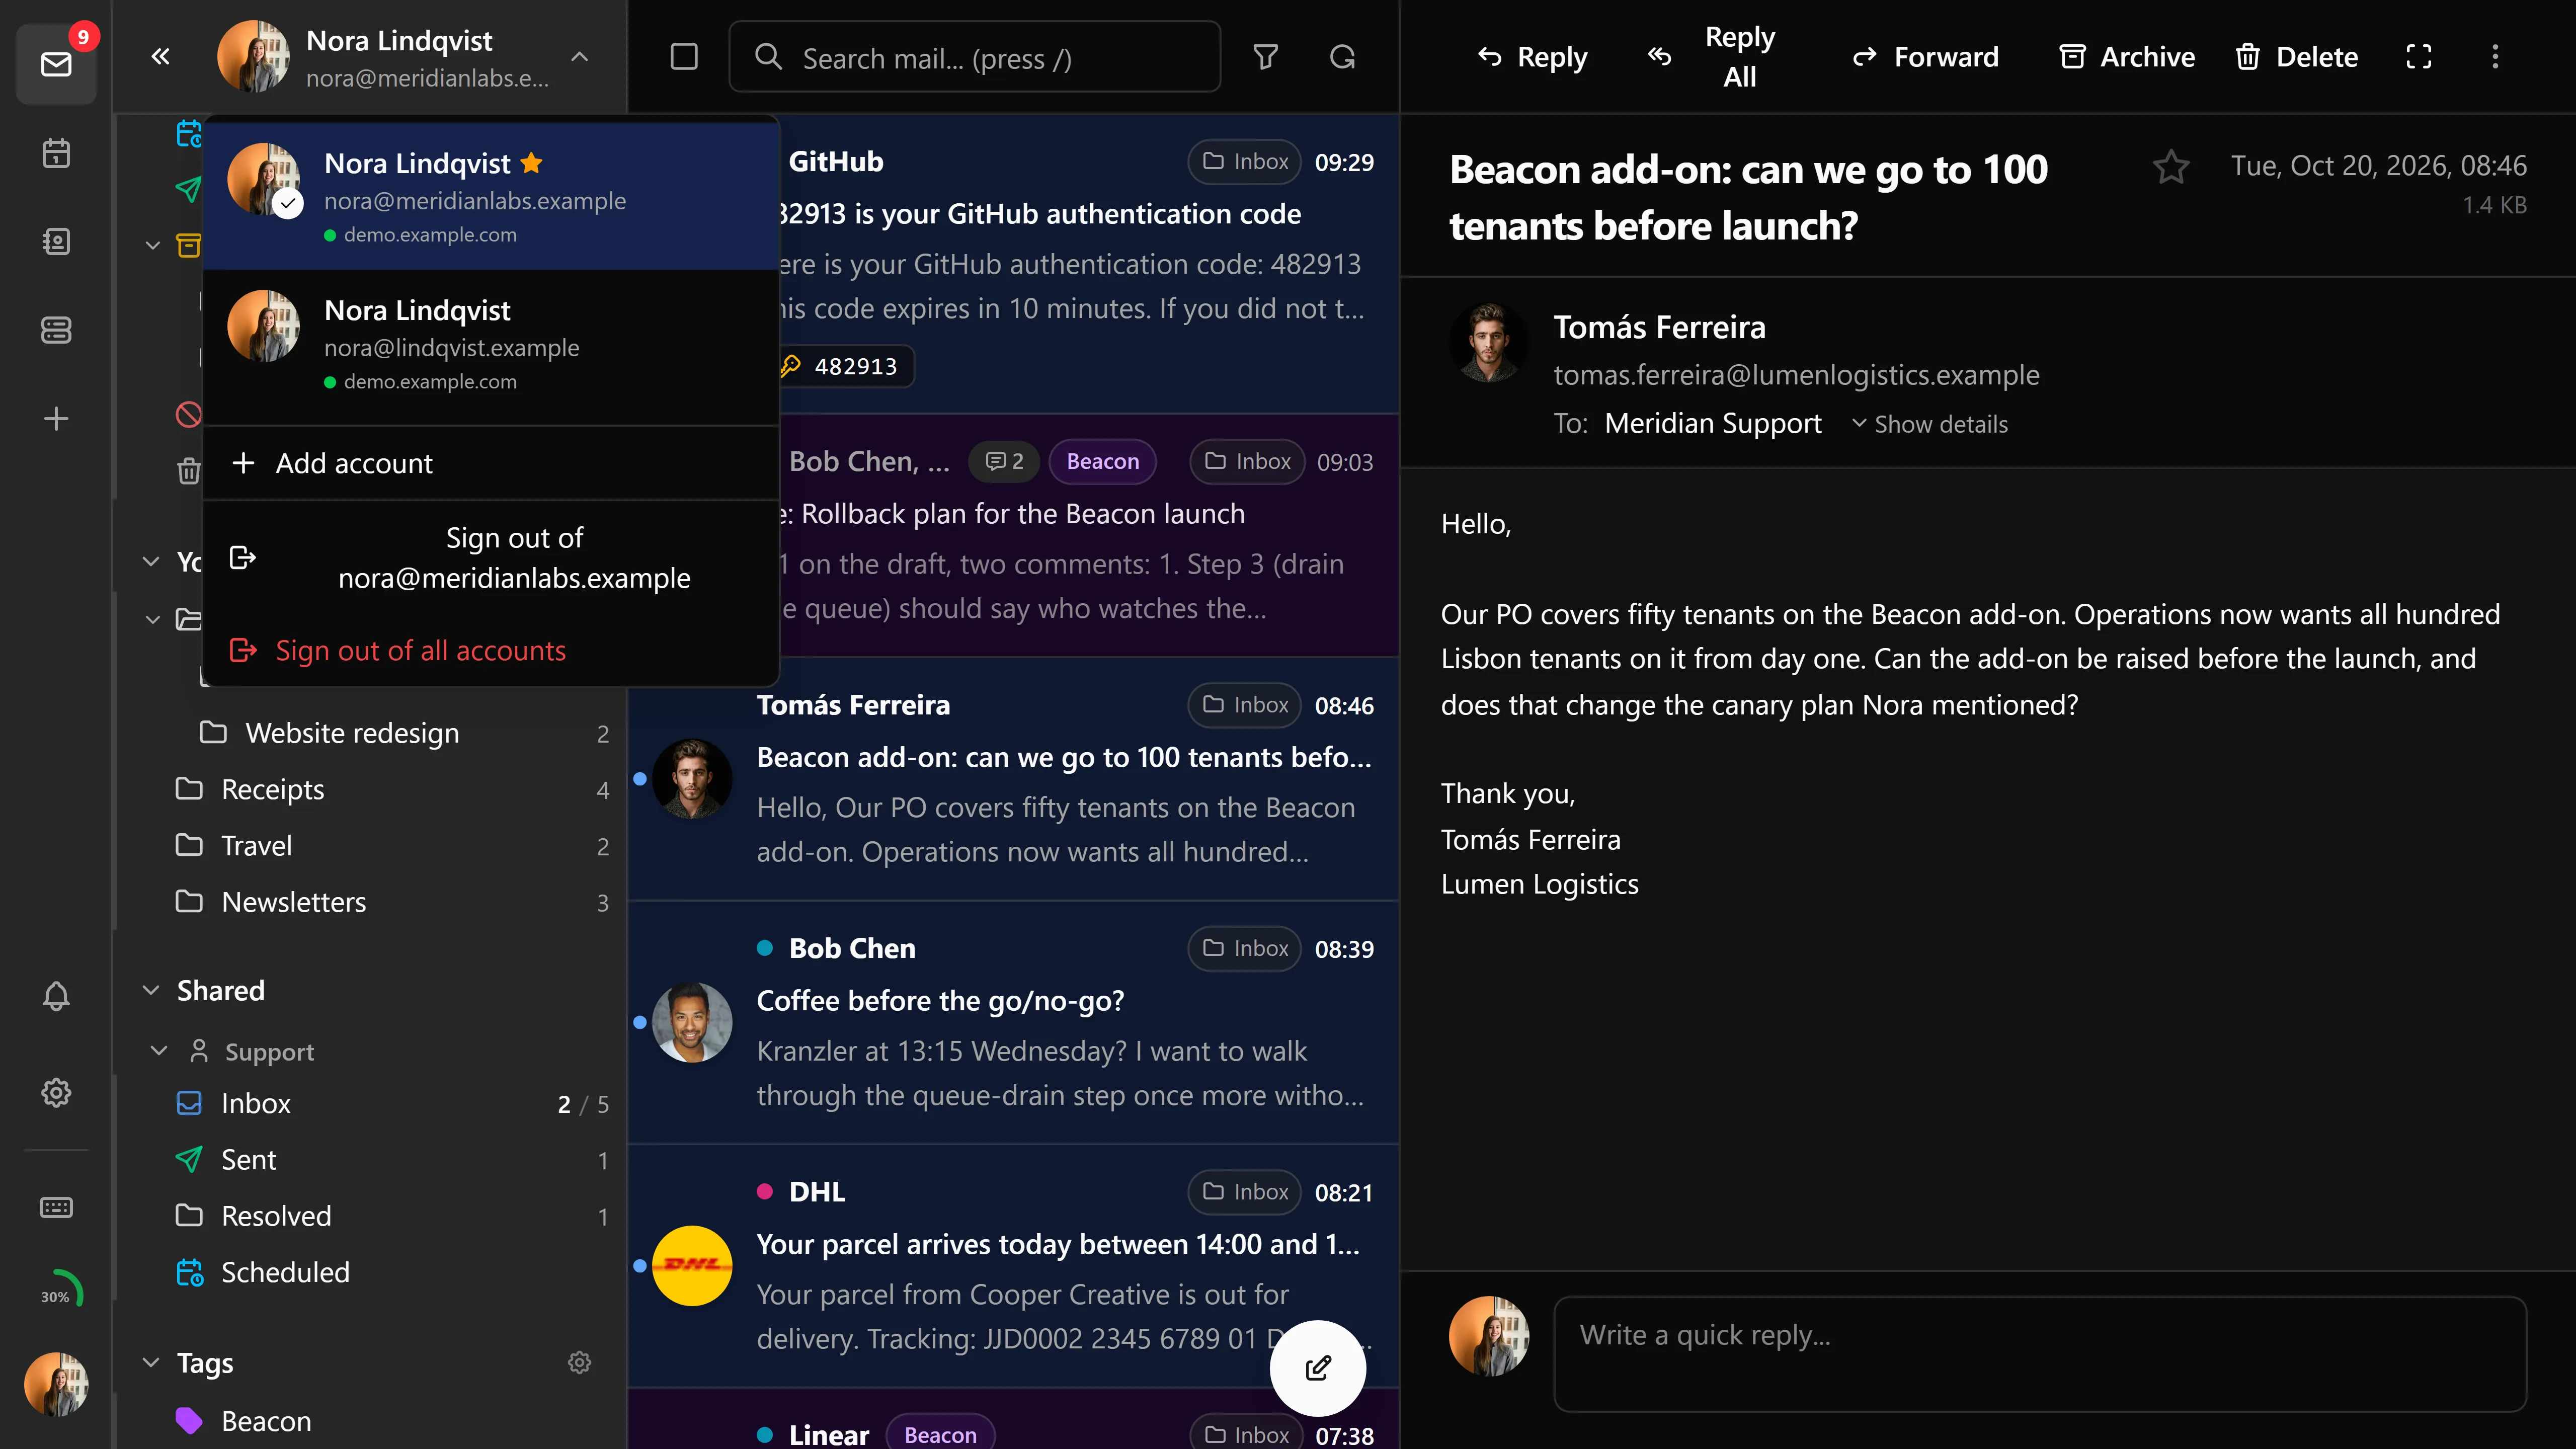Open the Mail icon in the left rail
The height and width of the screenshot is (1449, 2576).
[56, 65]
